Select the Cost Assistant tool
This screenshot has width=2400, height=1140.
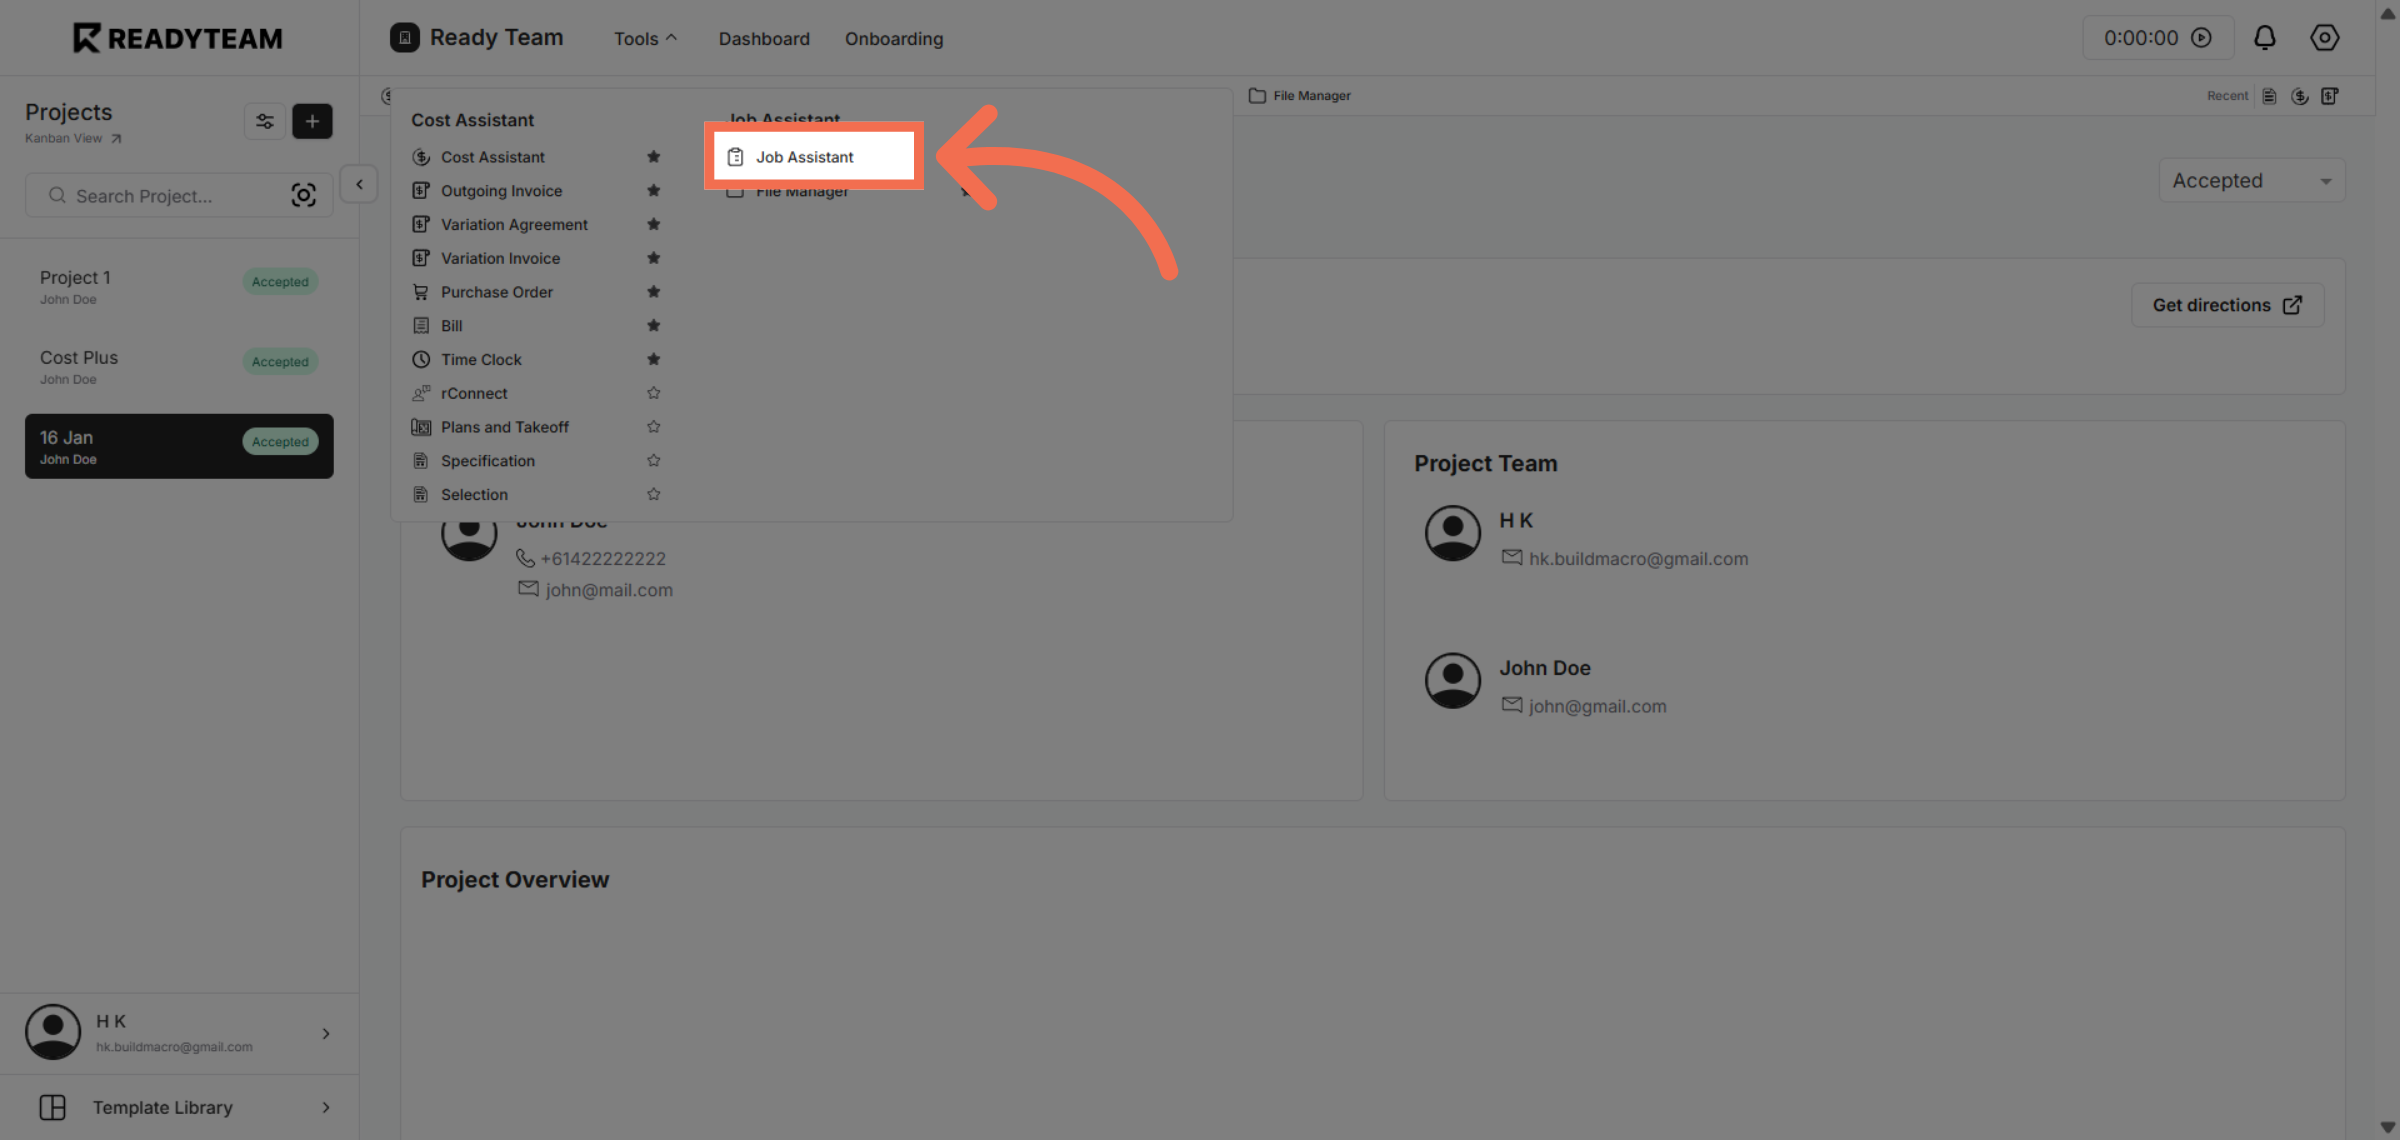492,157
